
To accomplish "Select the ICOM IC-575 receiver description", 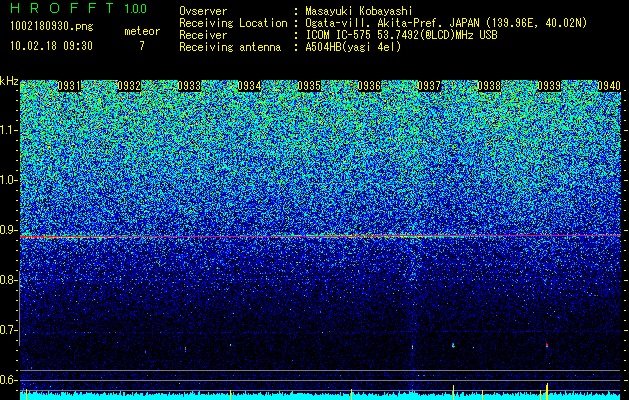I will coord(401,35).
